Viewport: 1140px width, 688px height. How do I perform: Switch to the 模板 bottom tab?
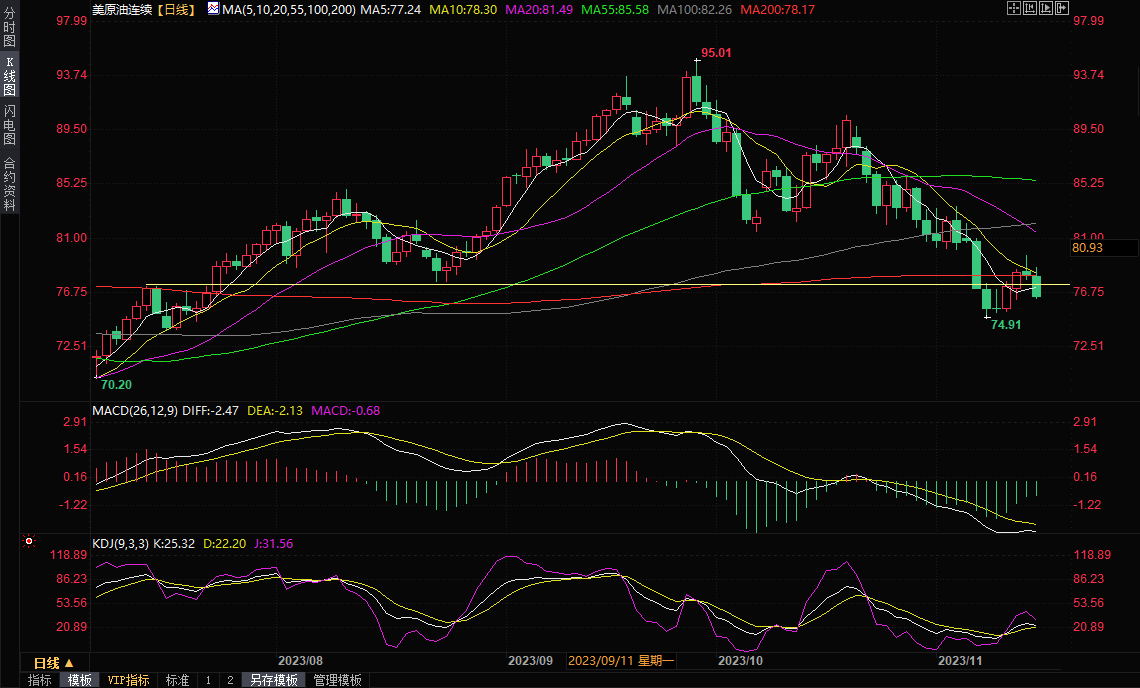79,680
